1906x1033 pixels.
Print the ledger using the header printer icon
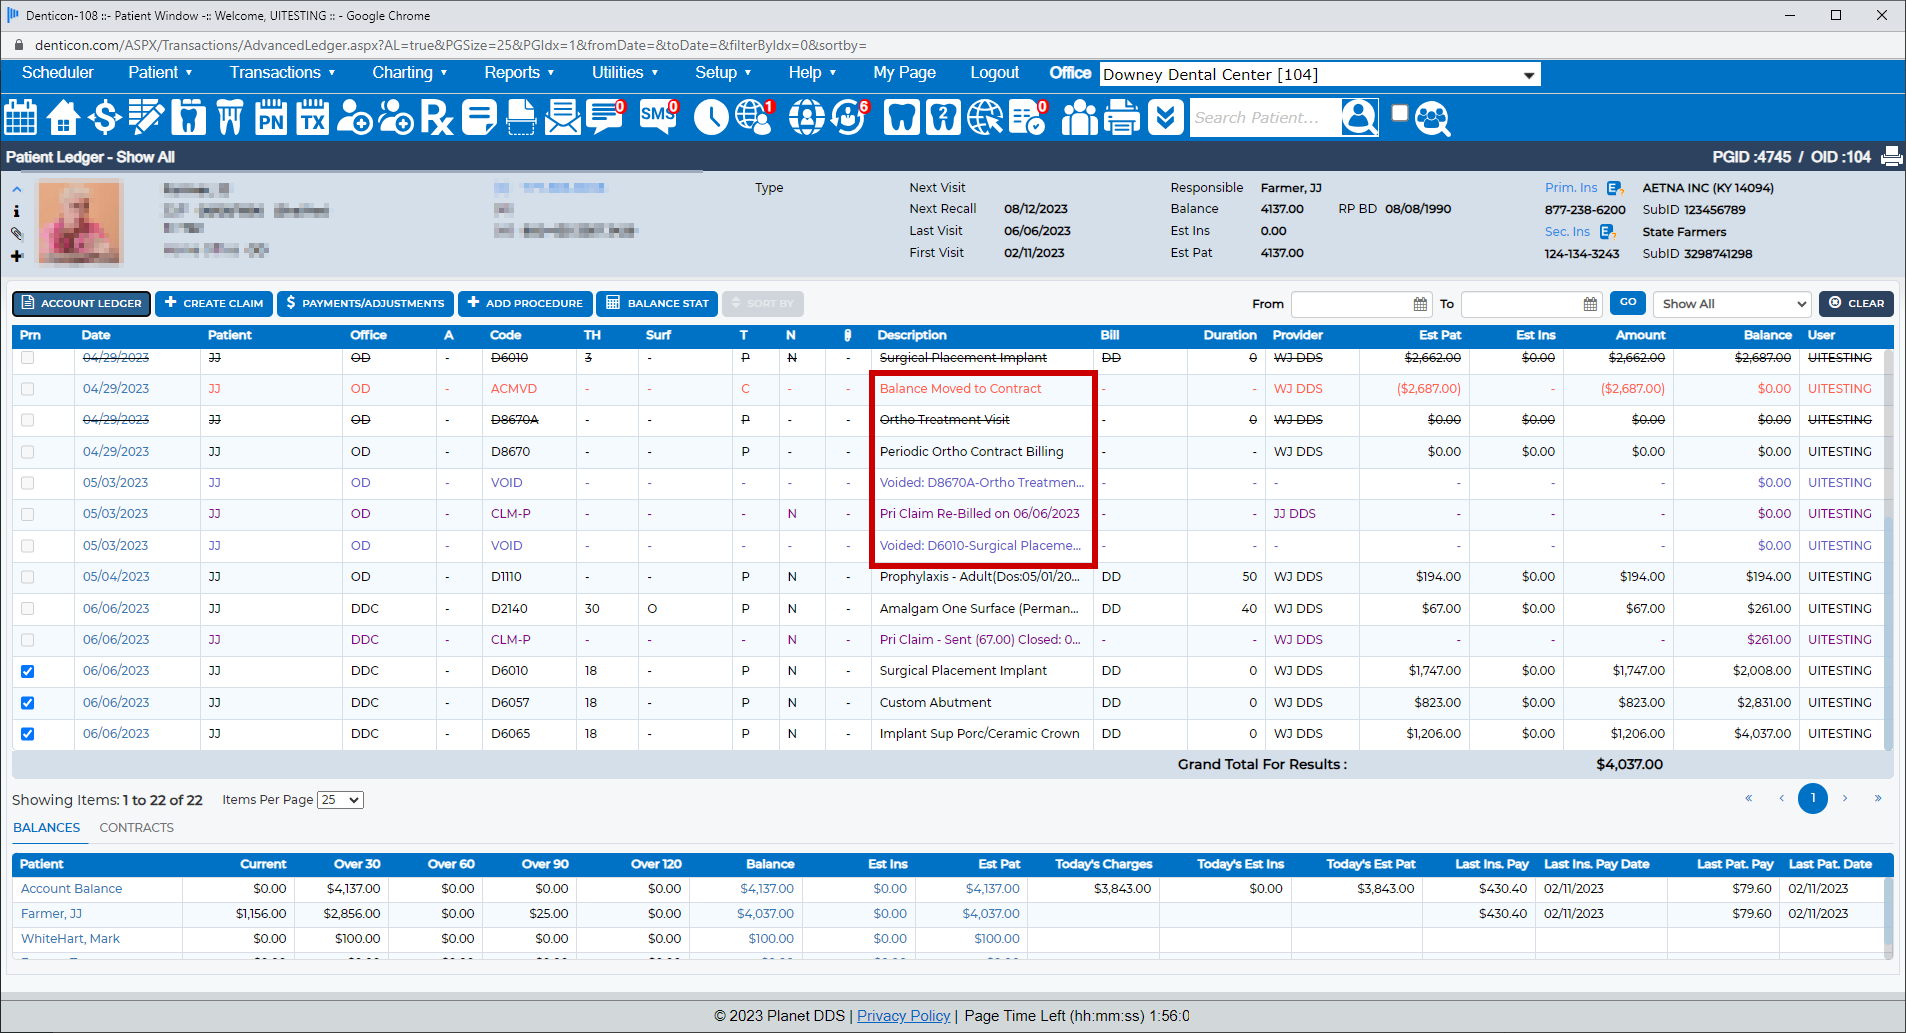tap(1891, 157)
